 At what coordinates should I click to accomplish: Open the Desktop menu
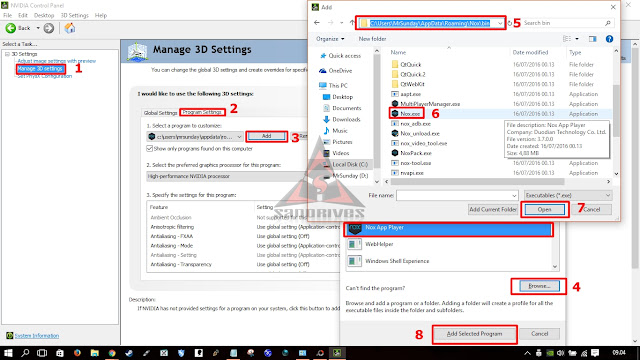click(44, 16)
